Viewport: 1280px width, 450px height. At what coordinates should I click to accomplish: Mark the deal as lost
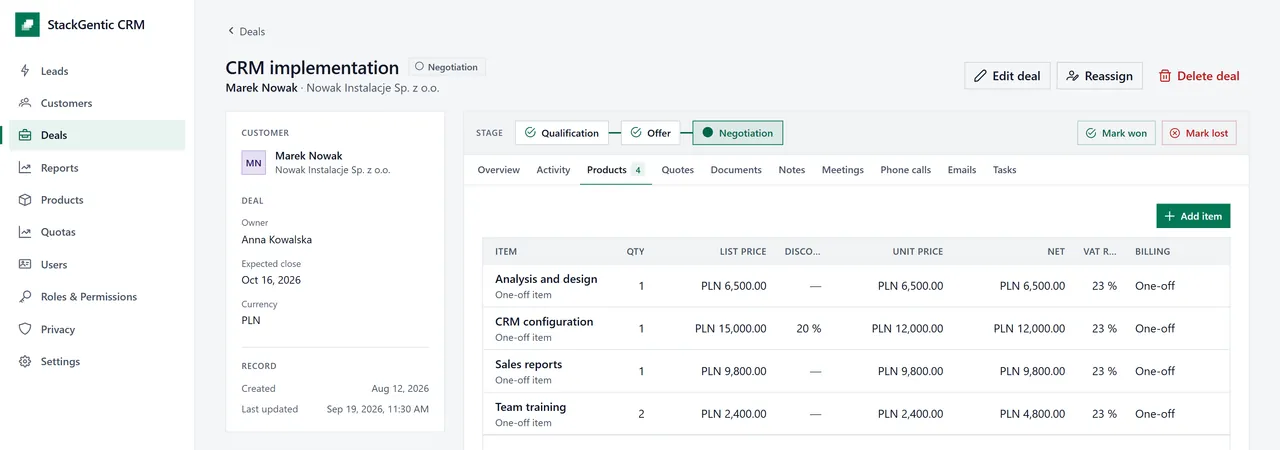coord(1199,133)
